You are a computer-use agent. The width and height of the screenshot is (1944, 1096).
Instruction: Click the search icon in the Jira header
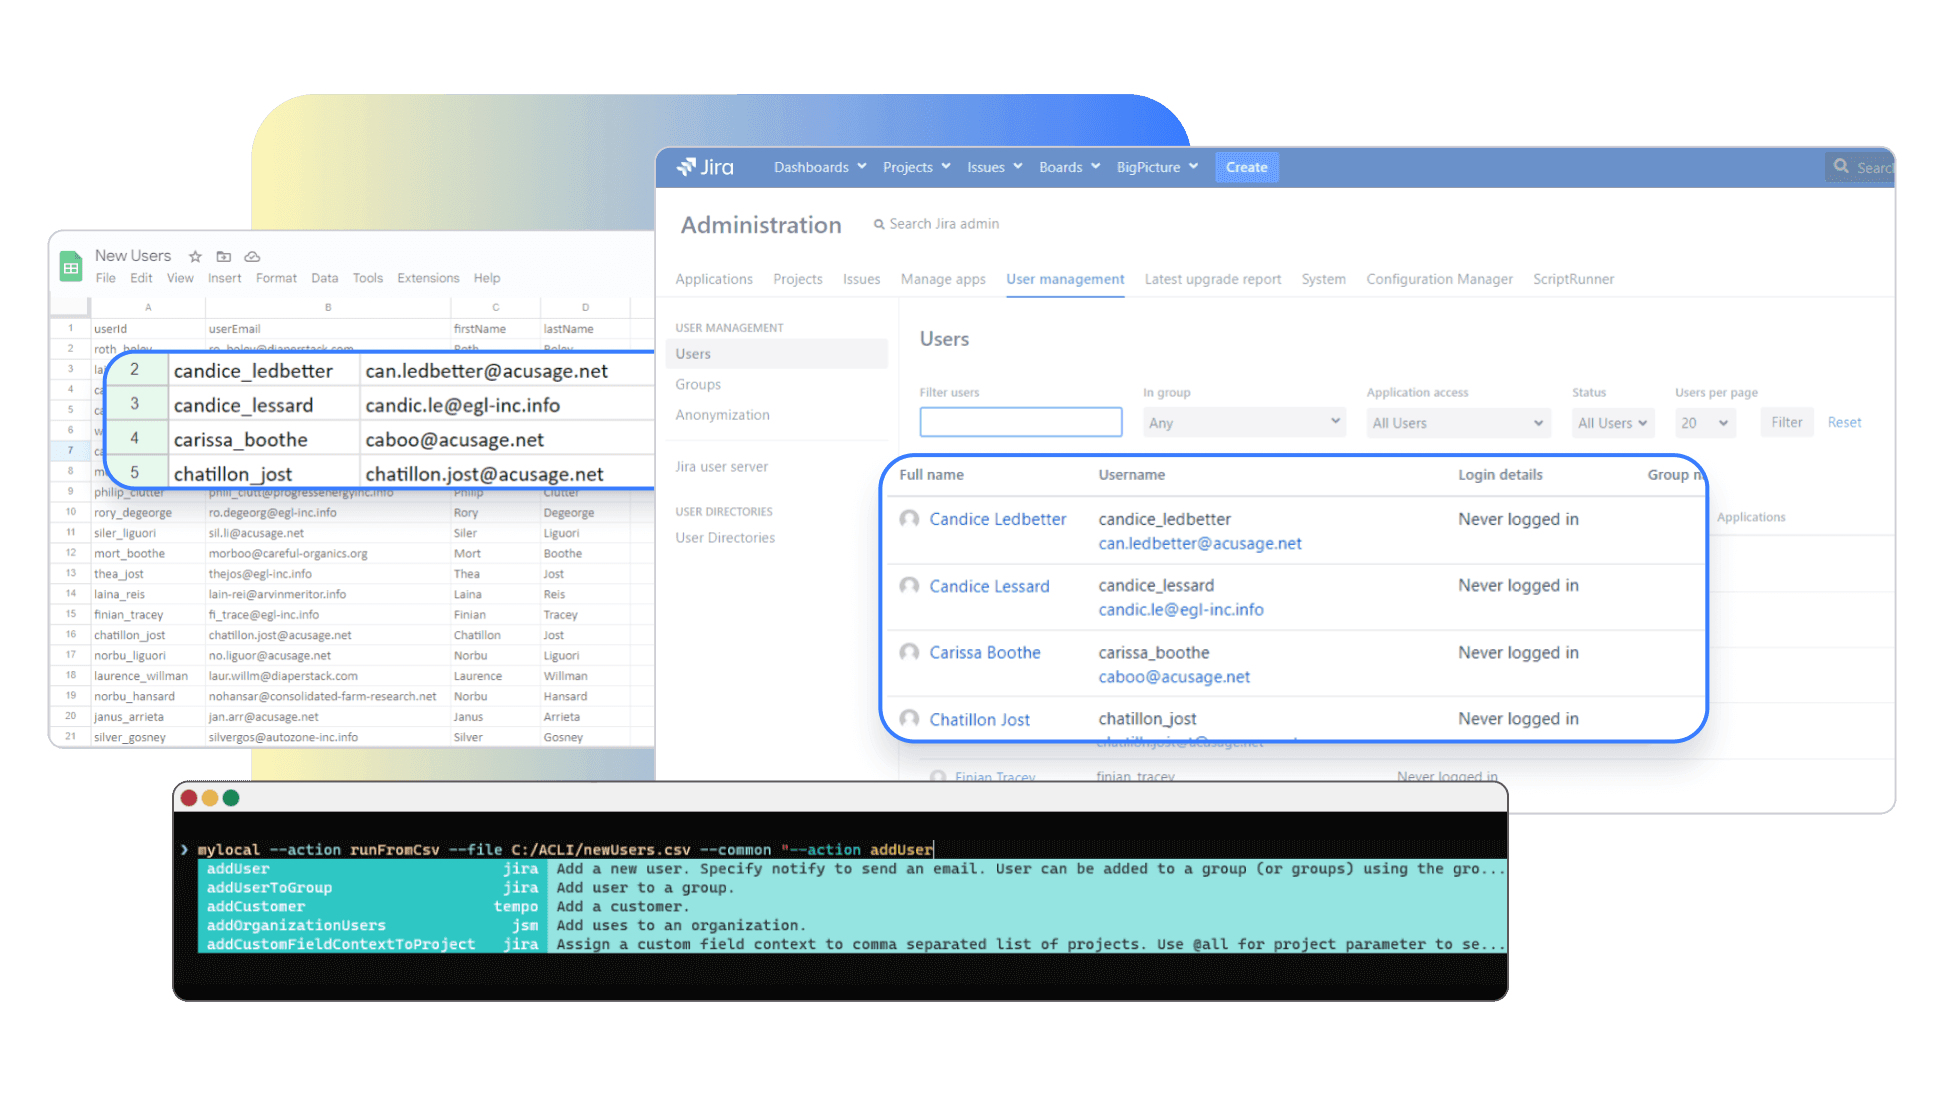click(x=1840, y=167)
